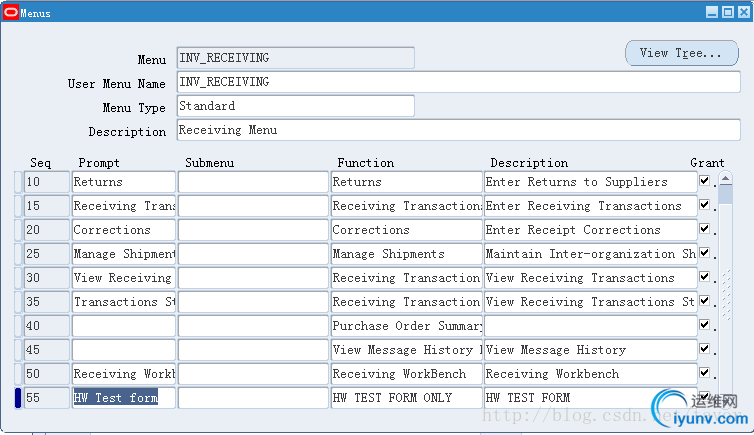Uncheck Grant for the Returns row
Viewport: 754px width, 435px height.
coord(705,181)
